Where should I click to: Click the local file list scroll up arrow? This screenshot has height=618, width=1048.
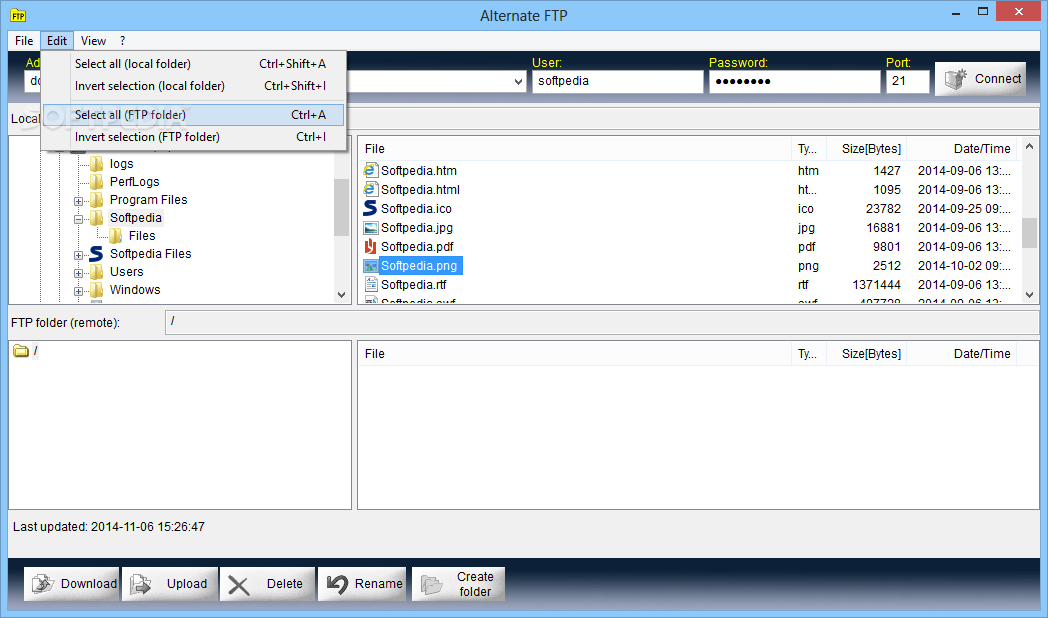(x=1029, y=146)
